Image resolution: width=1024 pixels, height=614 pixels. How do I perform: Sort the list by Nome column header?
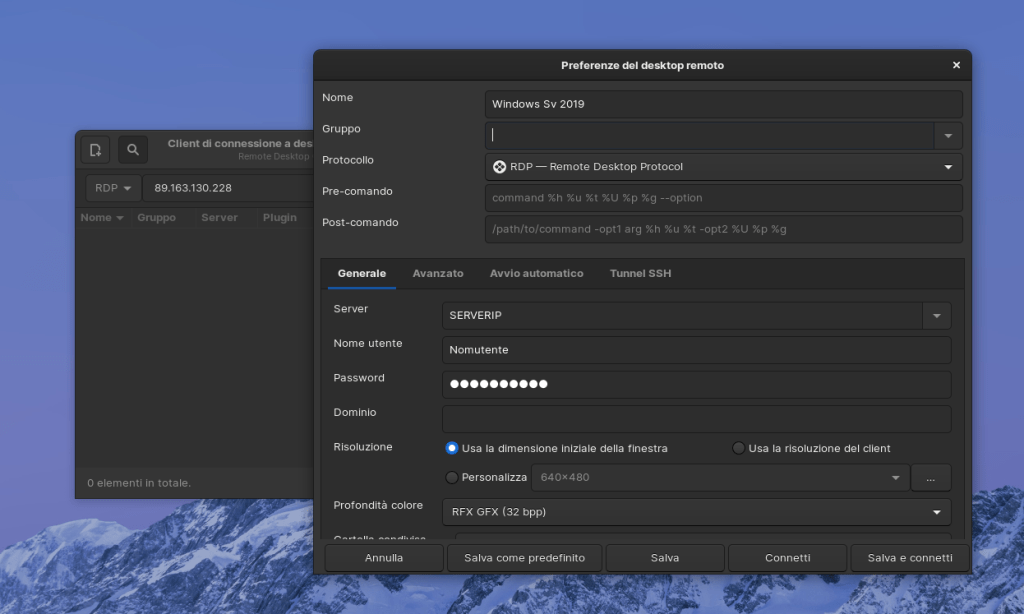97,217
